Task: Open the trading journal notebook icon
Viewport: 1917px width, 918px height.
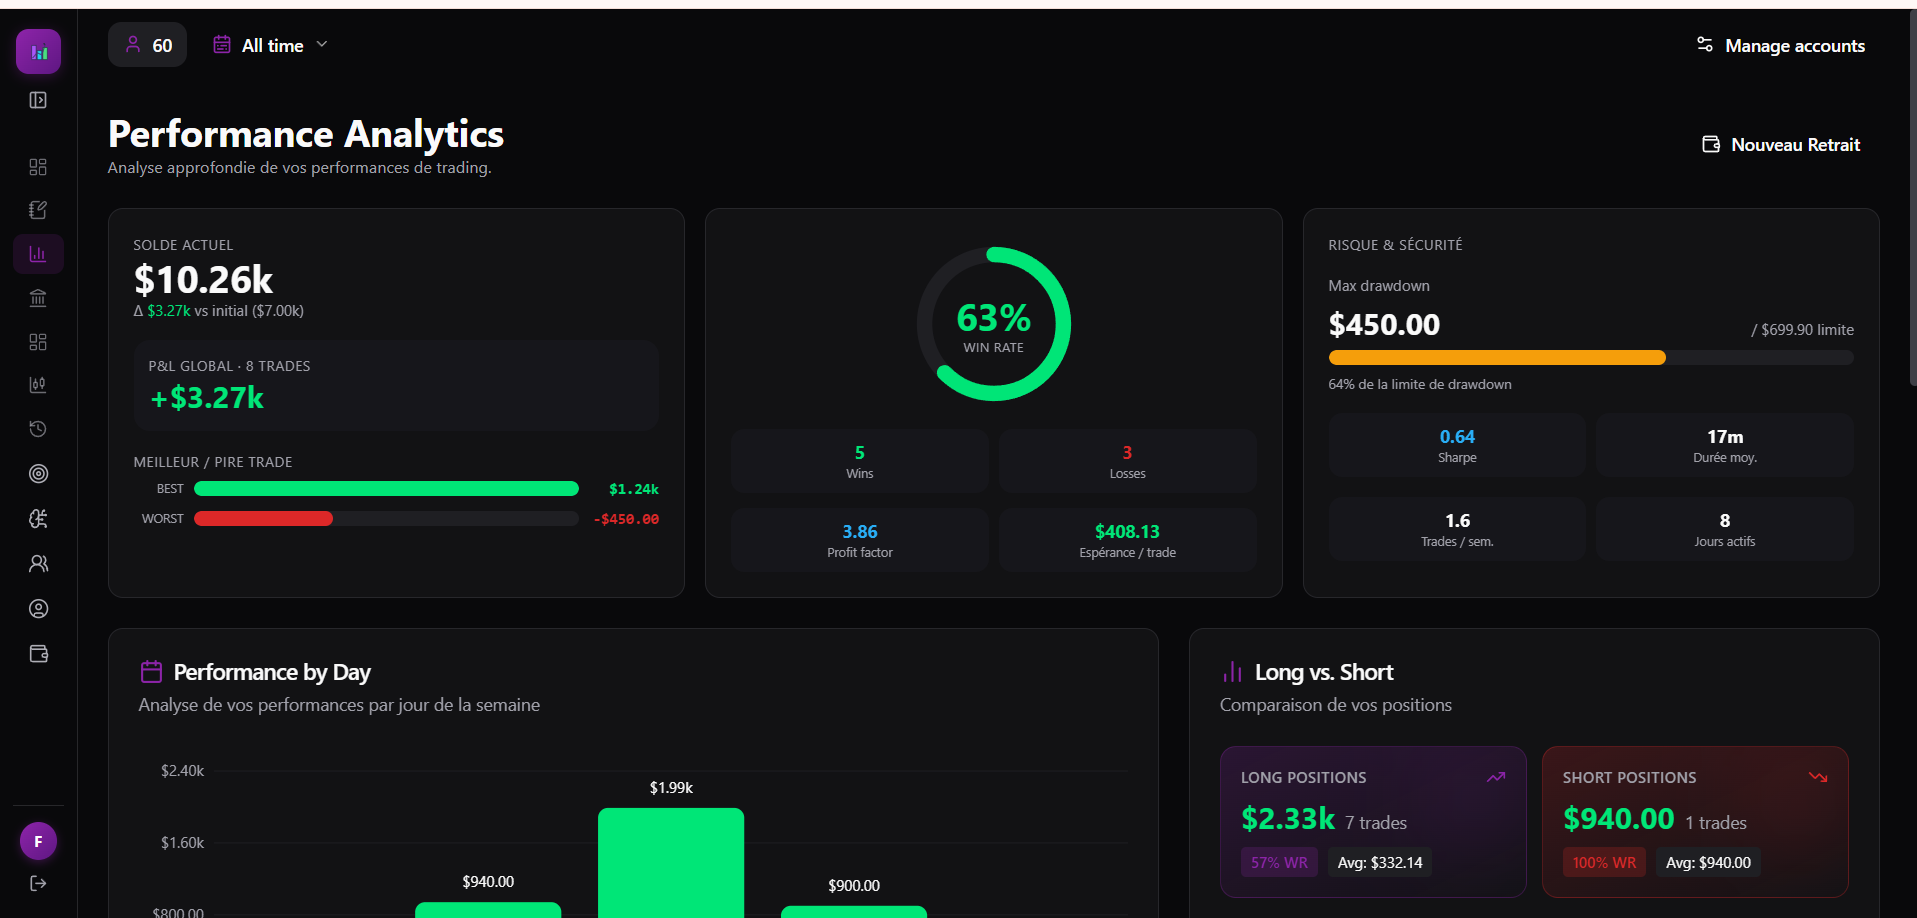Action: (38, 210)
